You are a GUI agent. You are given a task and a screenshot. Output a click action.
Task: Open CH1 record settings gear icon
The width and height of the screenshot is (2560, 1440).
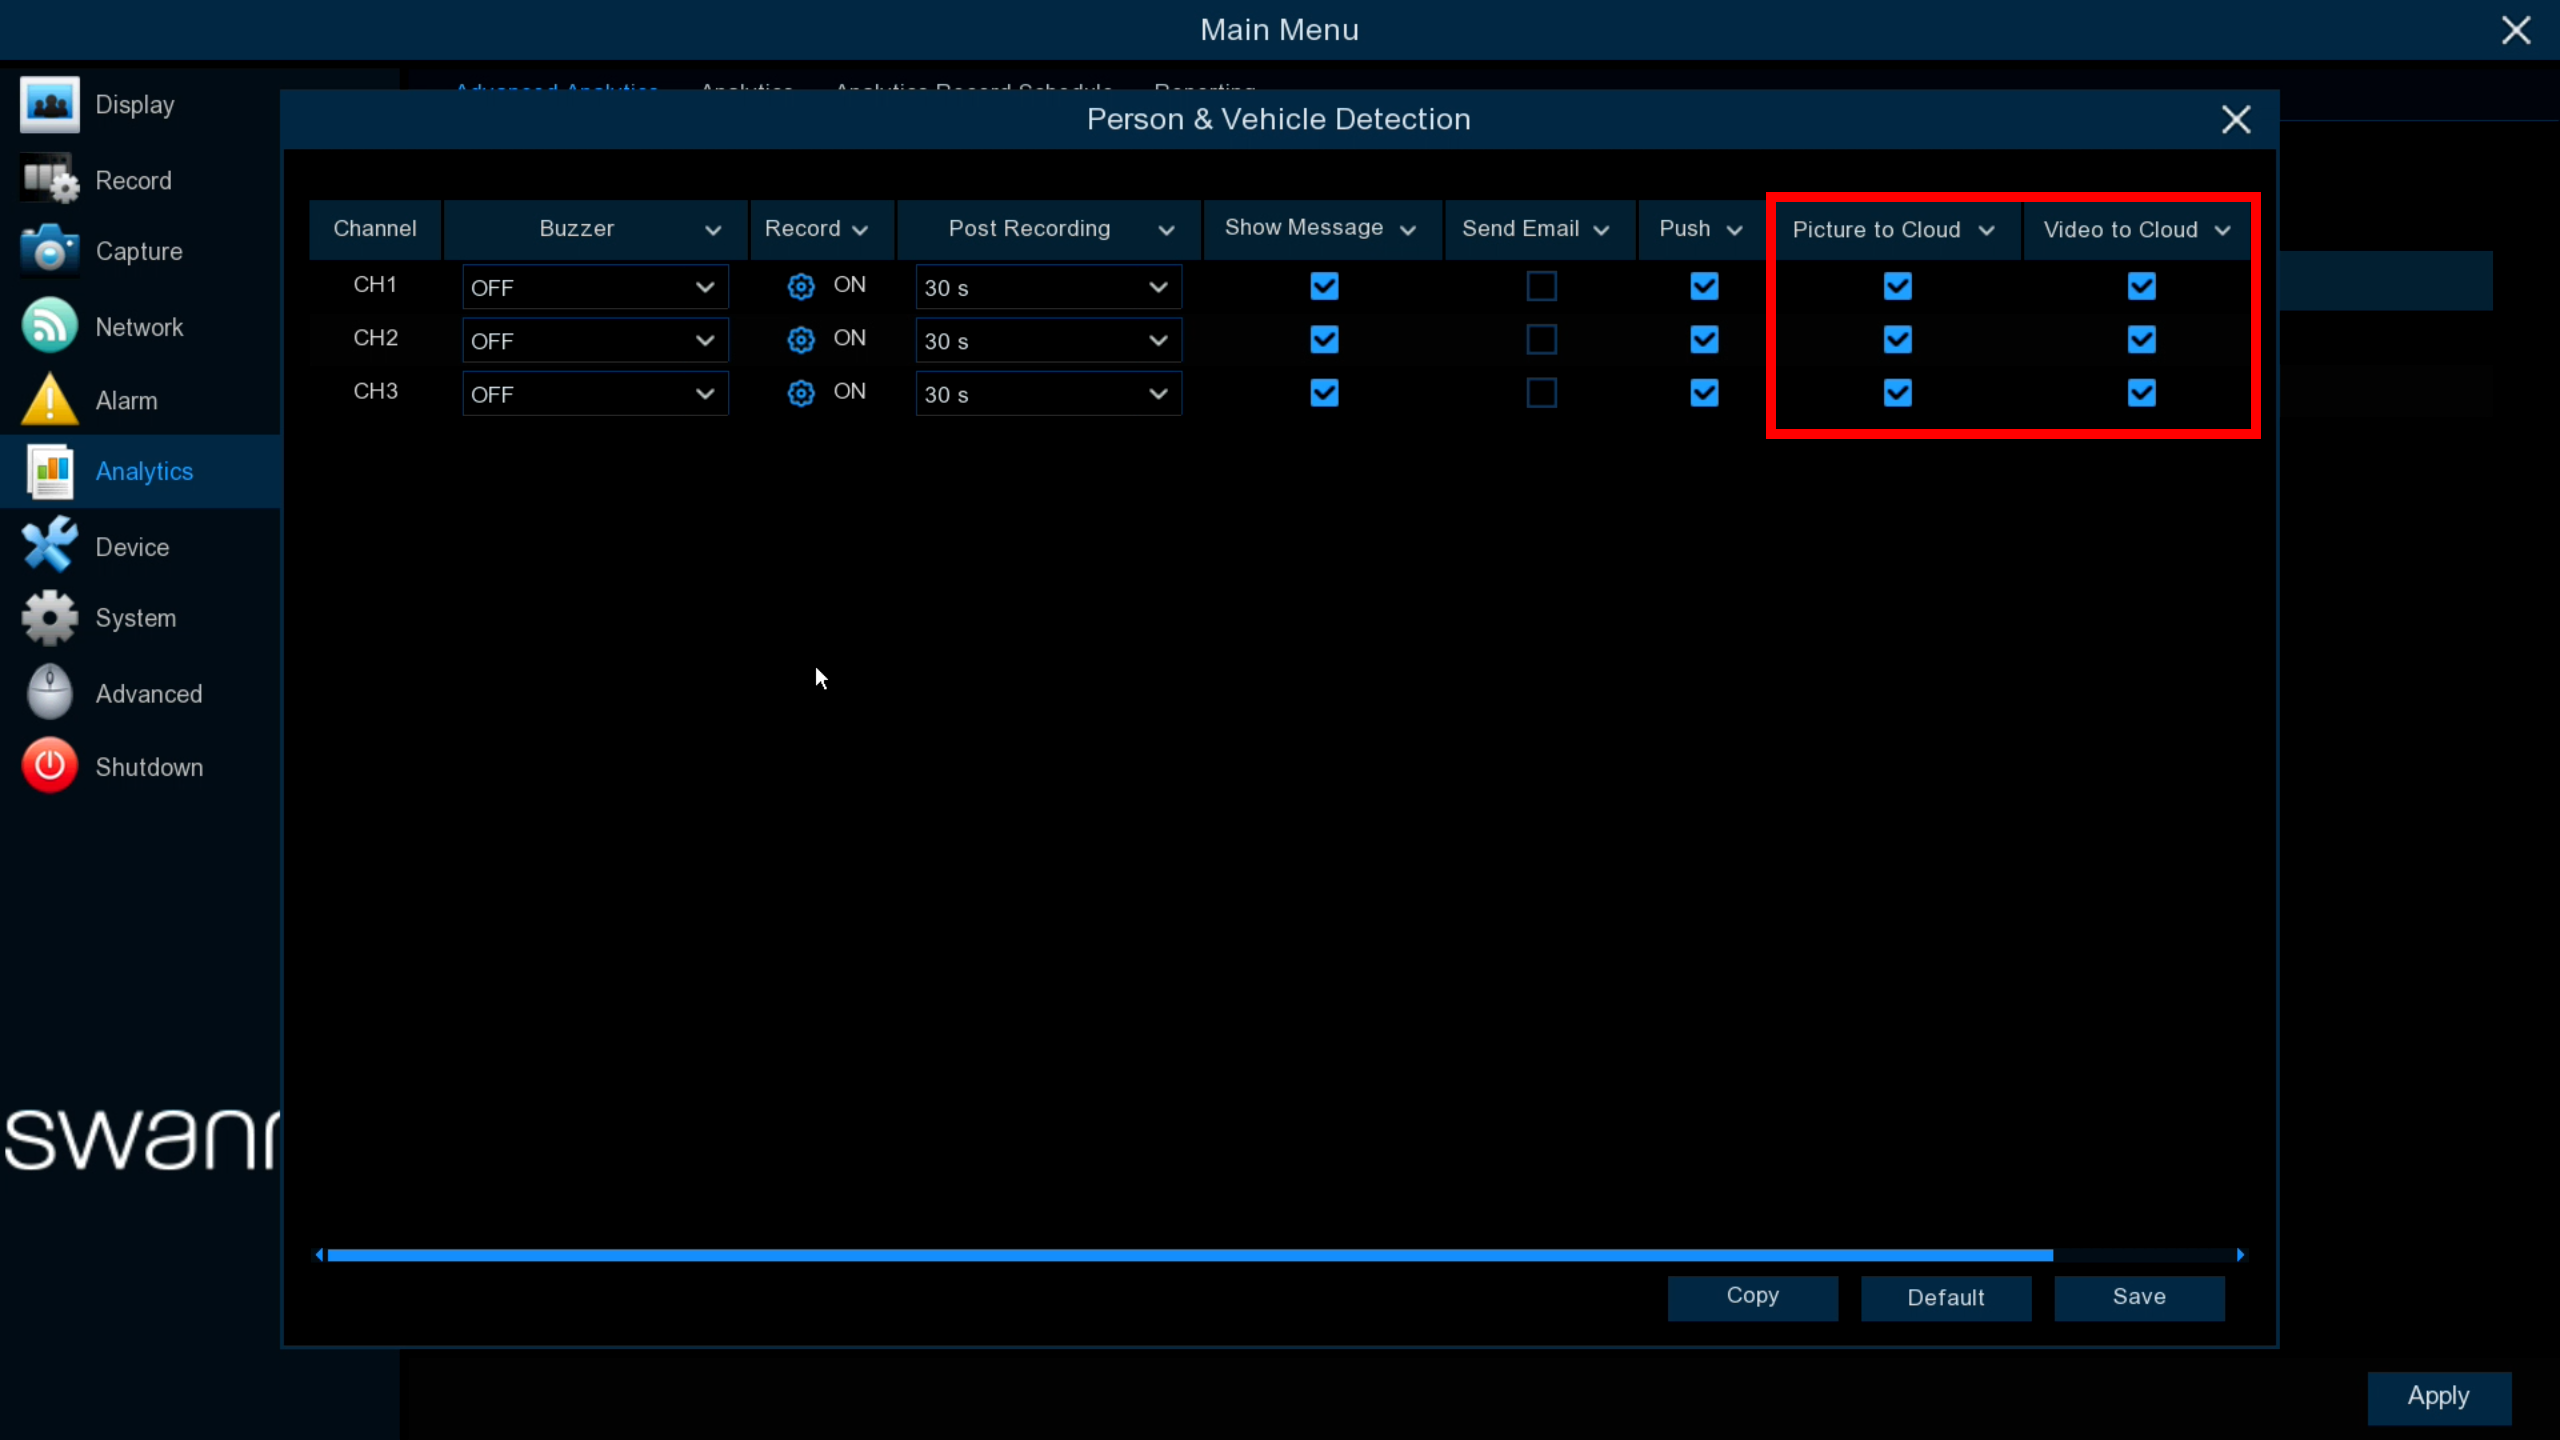[801, 287]
